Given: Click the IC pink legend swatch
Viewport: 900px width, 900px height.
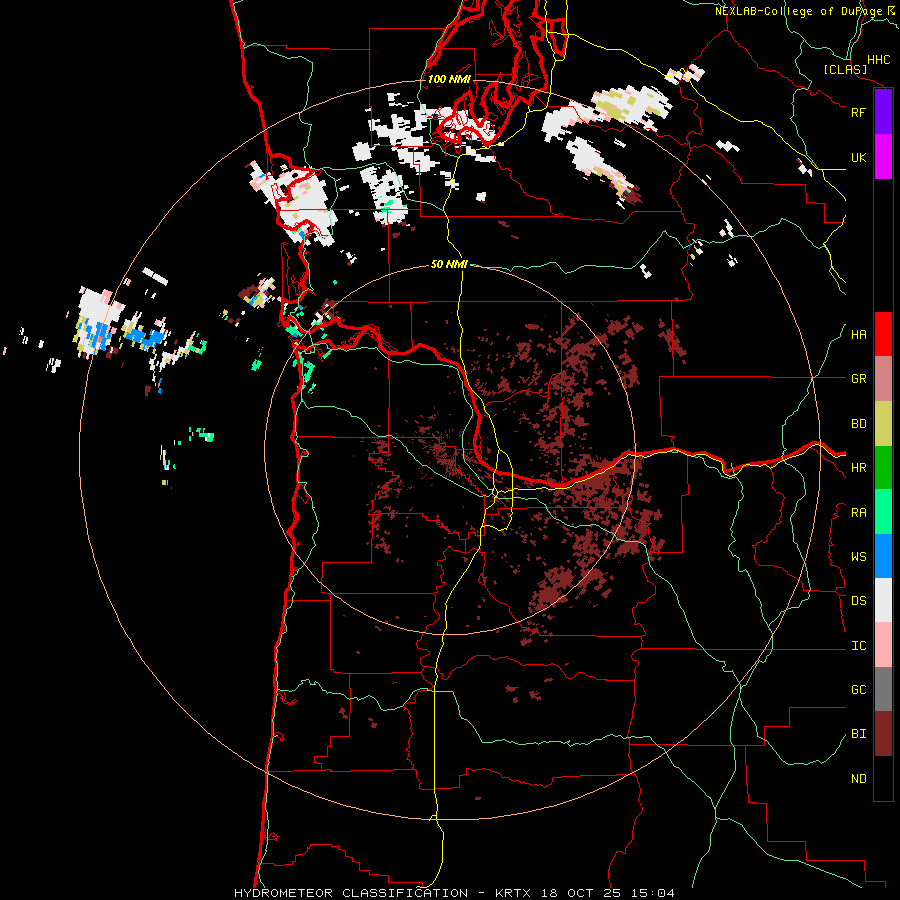Looking at the screenshot, I should pos(883,645).
